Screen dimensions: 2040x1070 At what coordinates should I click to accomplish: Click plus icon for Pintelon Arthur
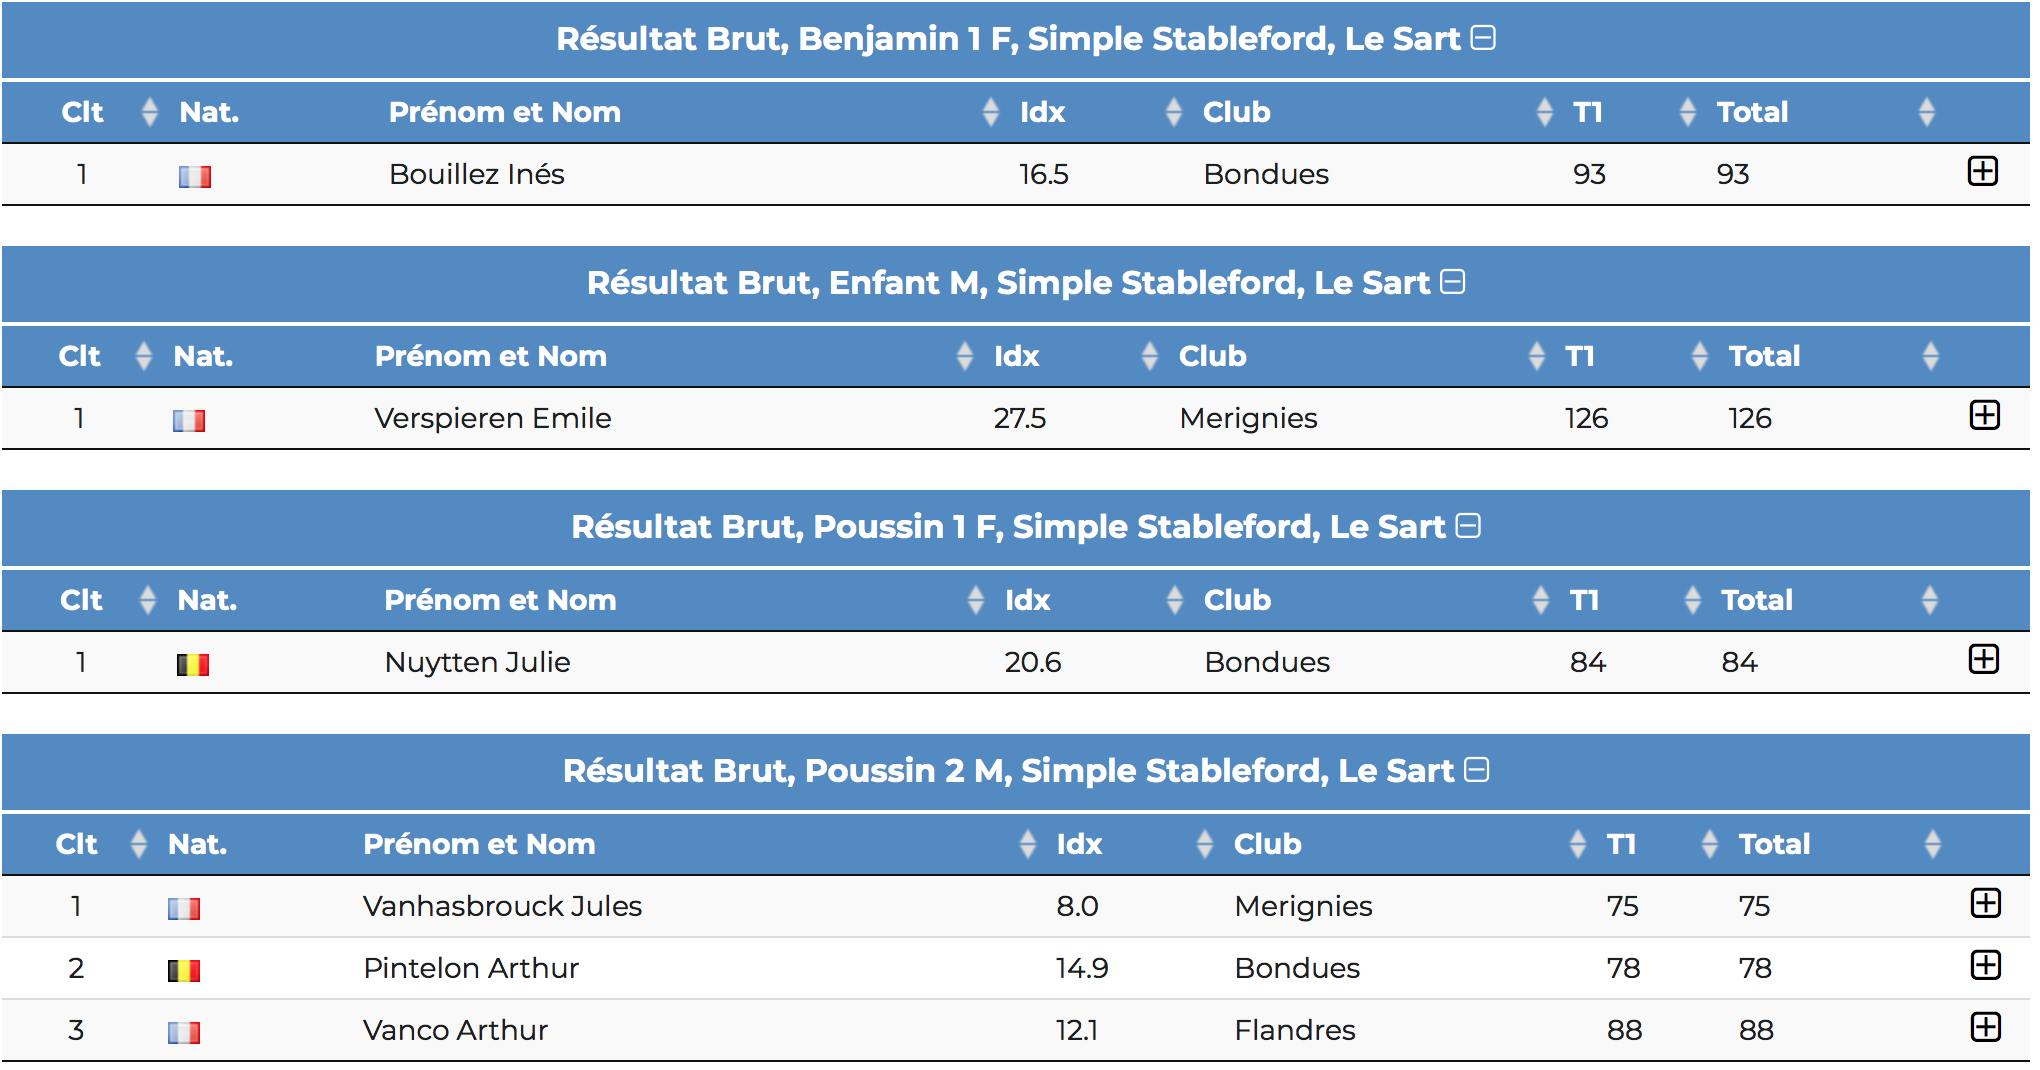pos(1985,966)
